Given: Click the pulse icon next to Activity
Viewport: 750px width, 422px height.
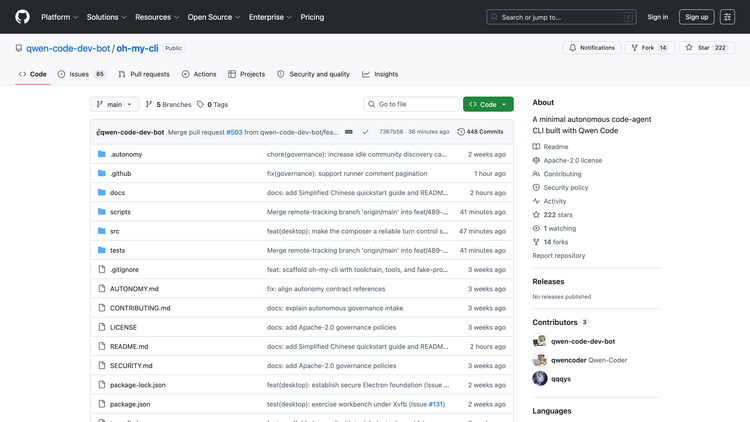Looking at the screenshot, I should coord(536,201).
